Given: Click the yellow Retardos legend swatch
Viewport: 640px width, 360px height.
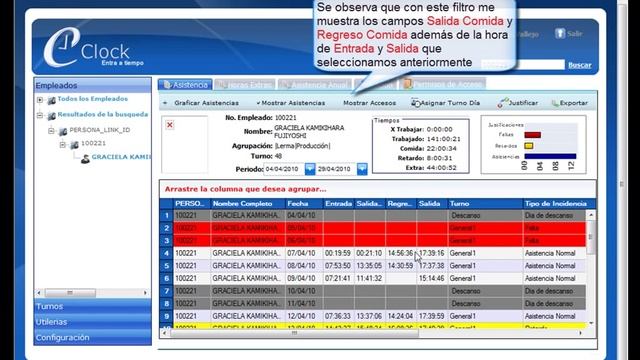Looking at the screenshot, I should click(529, 146).
